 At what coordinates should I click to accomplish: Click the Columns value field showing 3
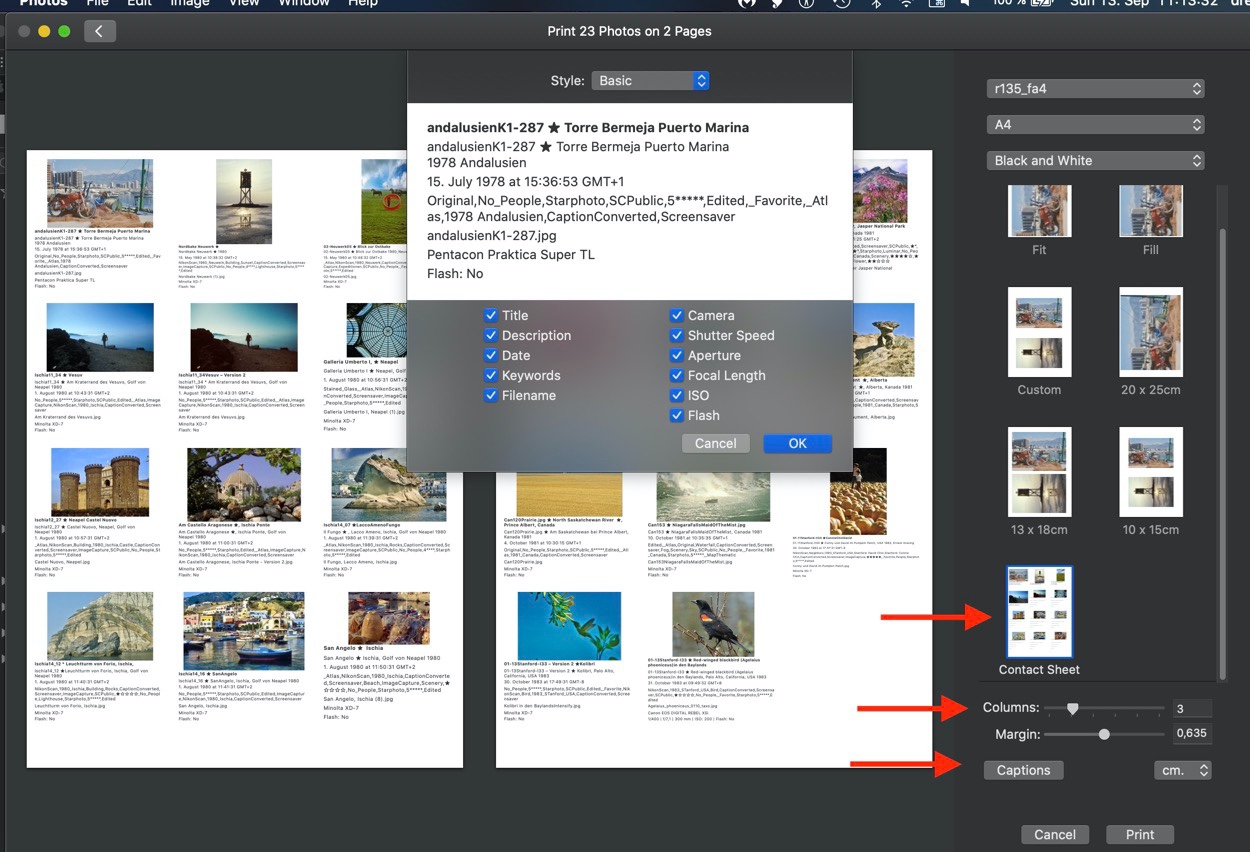click(1192, 707)
